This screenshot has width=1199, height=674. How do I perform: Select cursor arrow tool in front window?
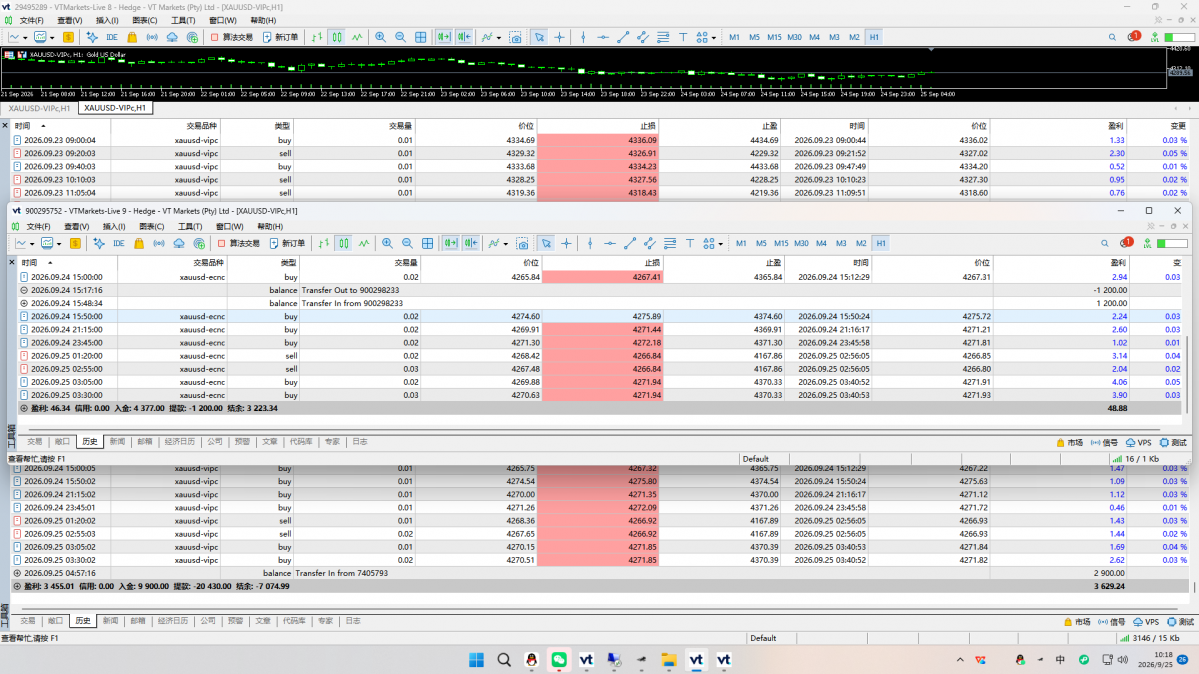546,243
